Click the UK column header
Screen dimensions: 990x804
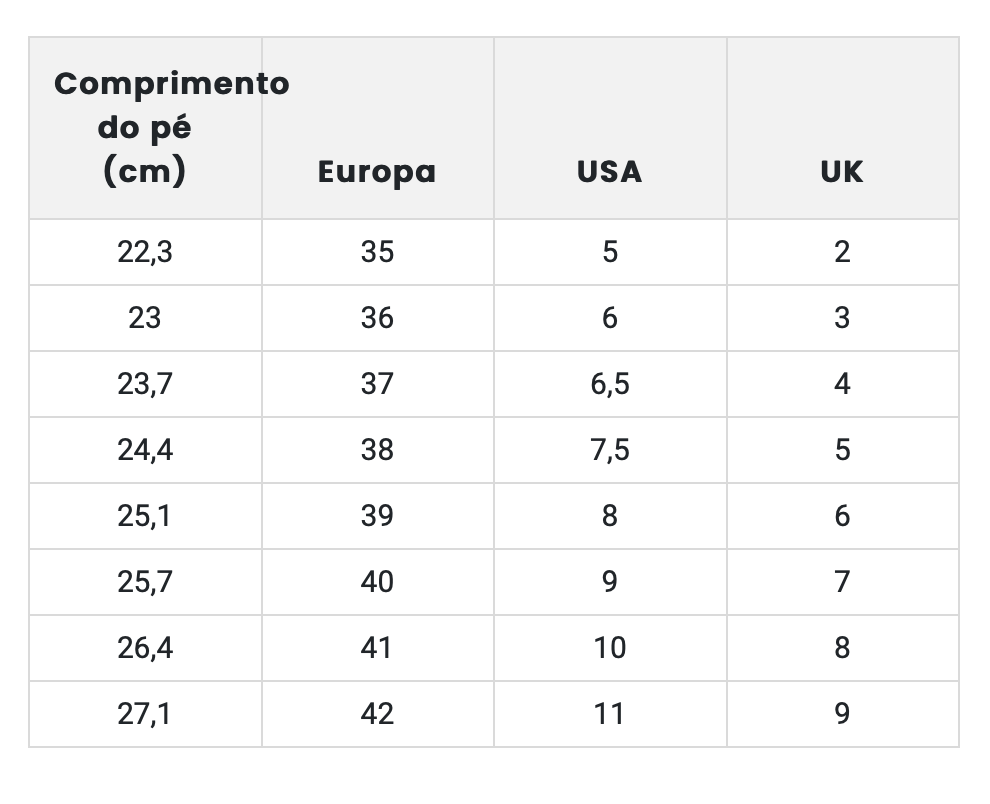point(841,172)
